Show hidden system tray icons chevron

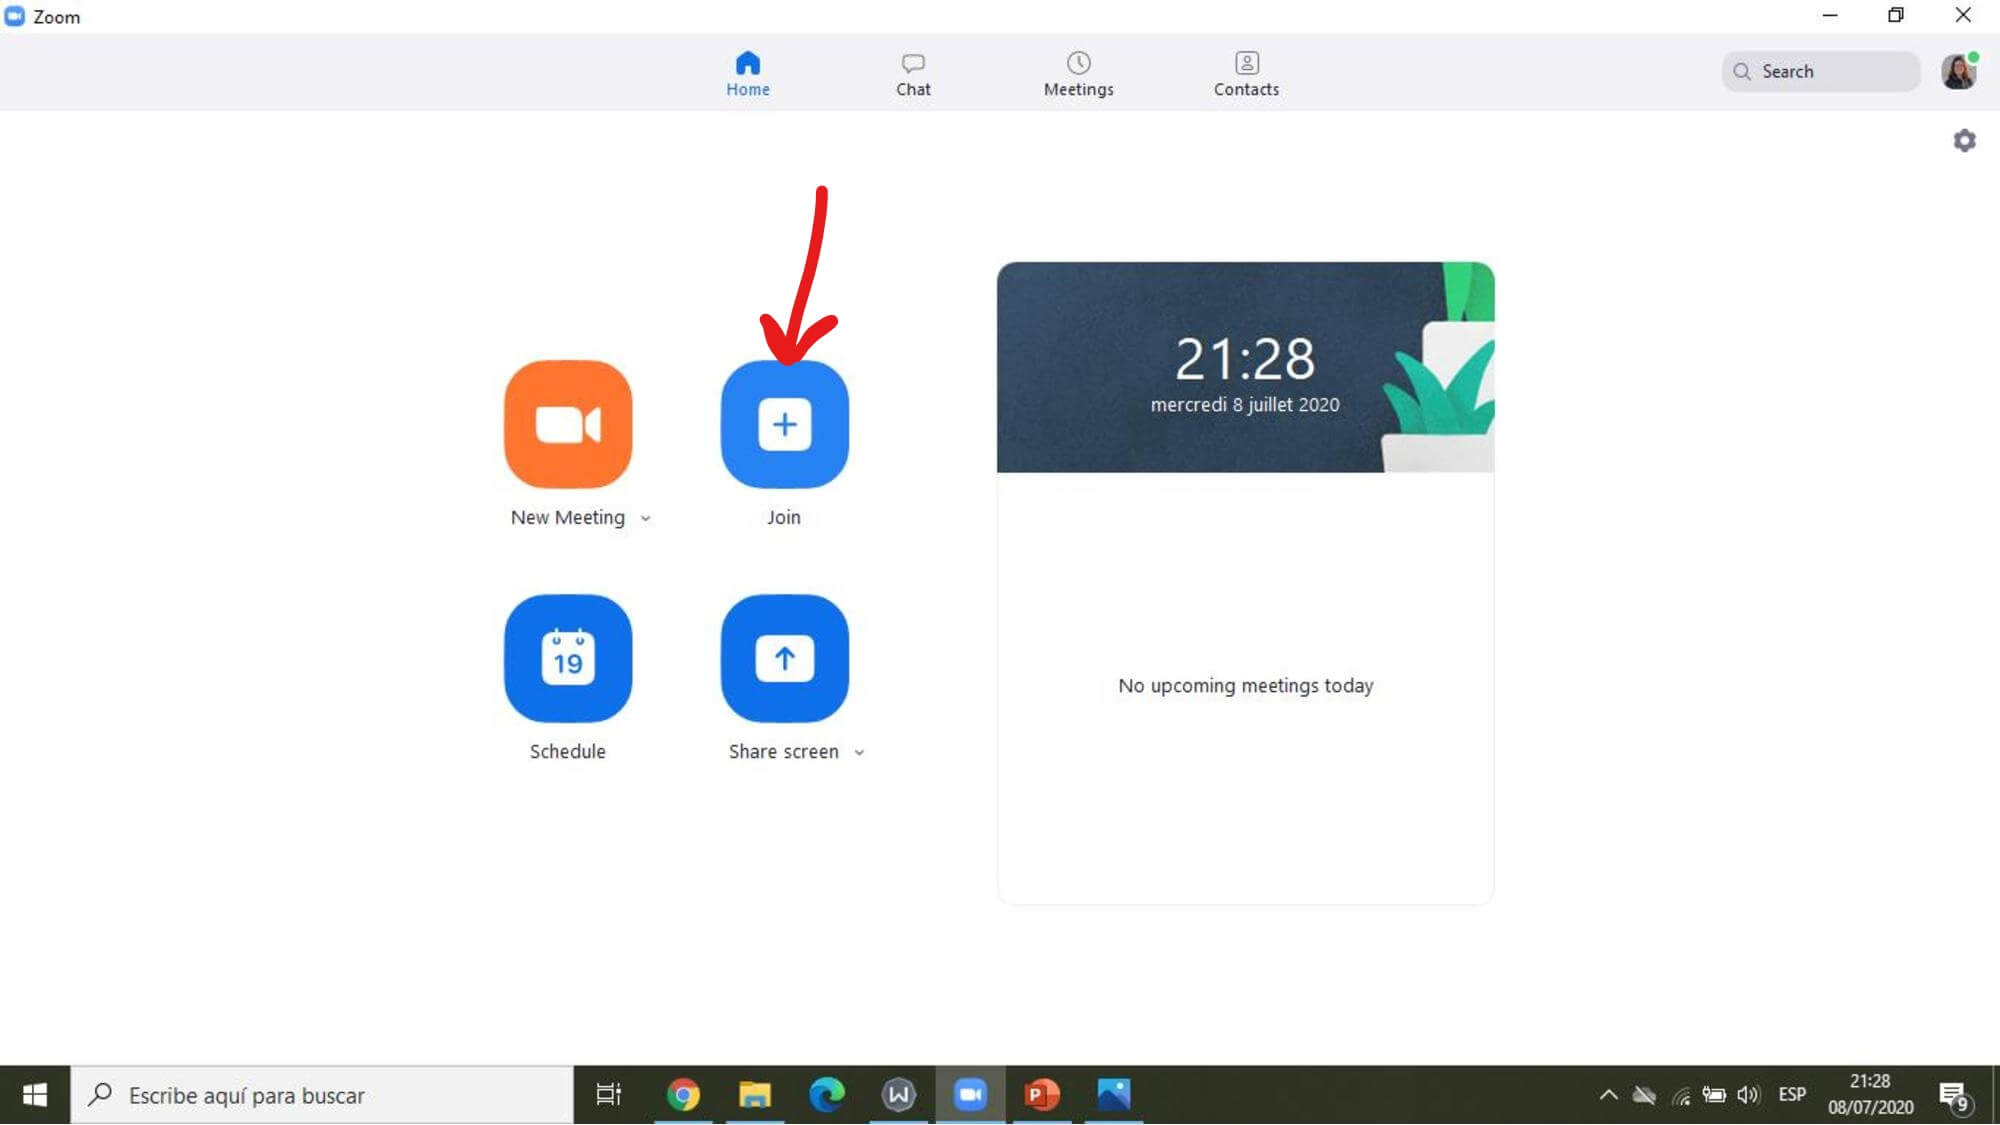(x=1608, y=1094)
